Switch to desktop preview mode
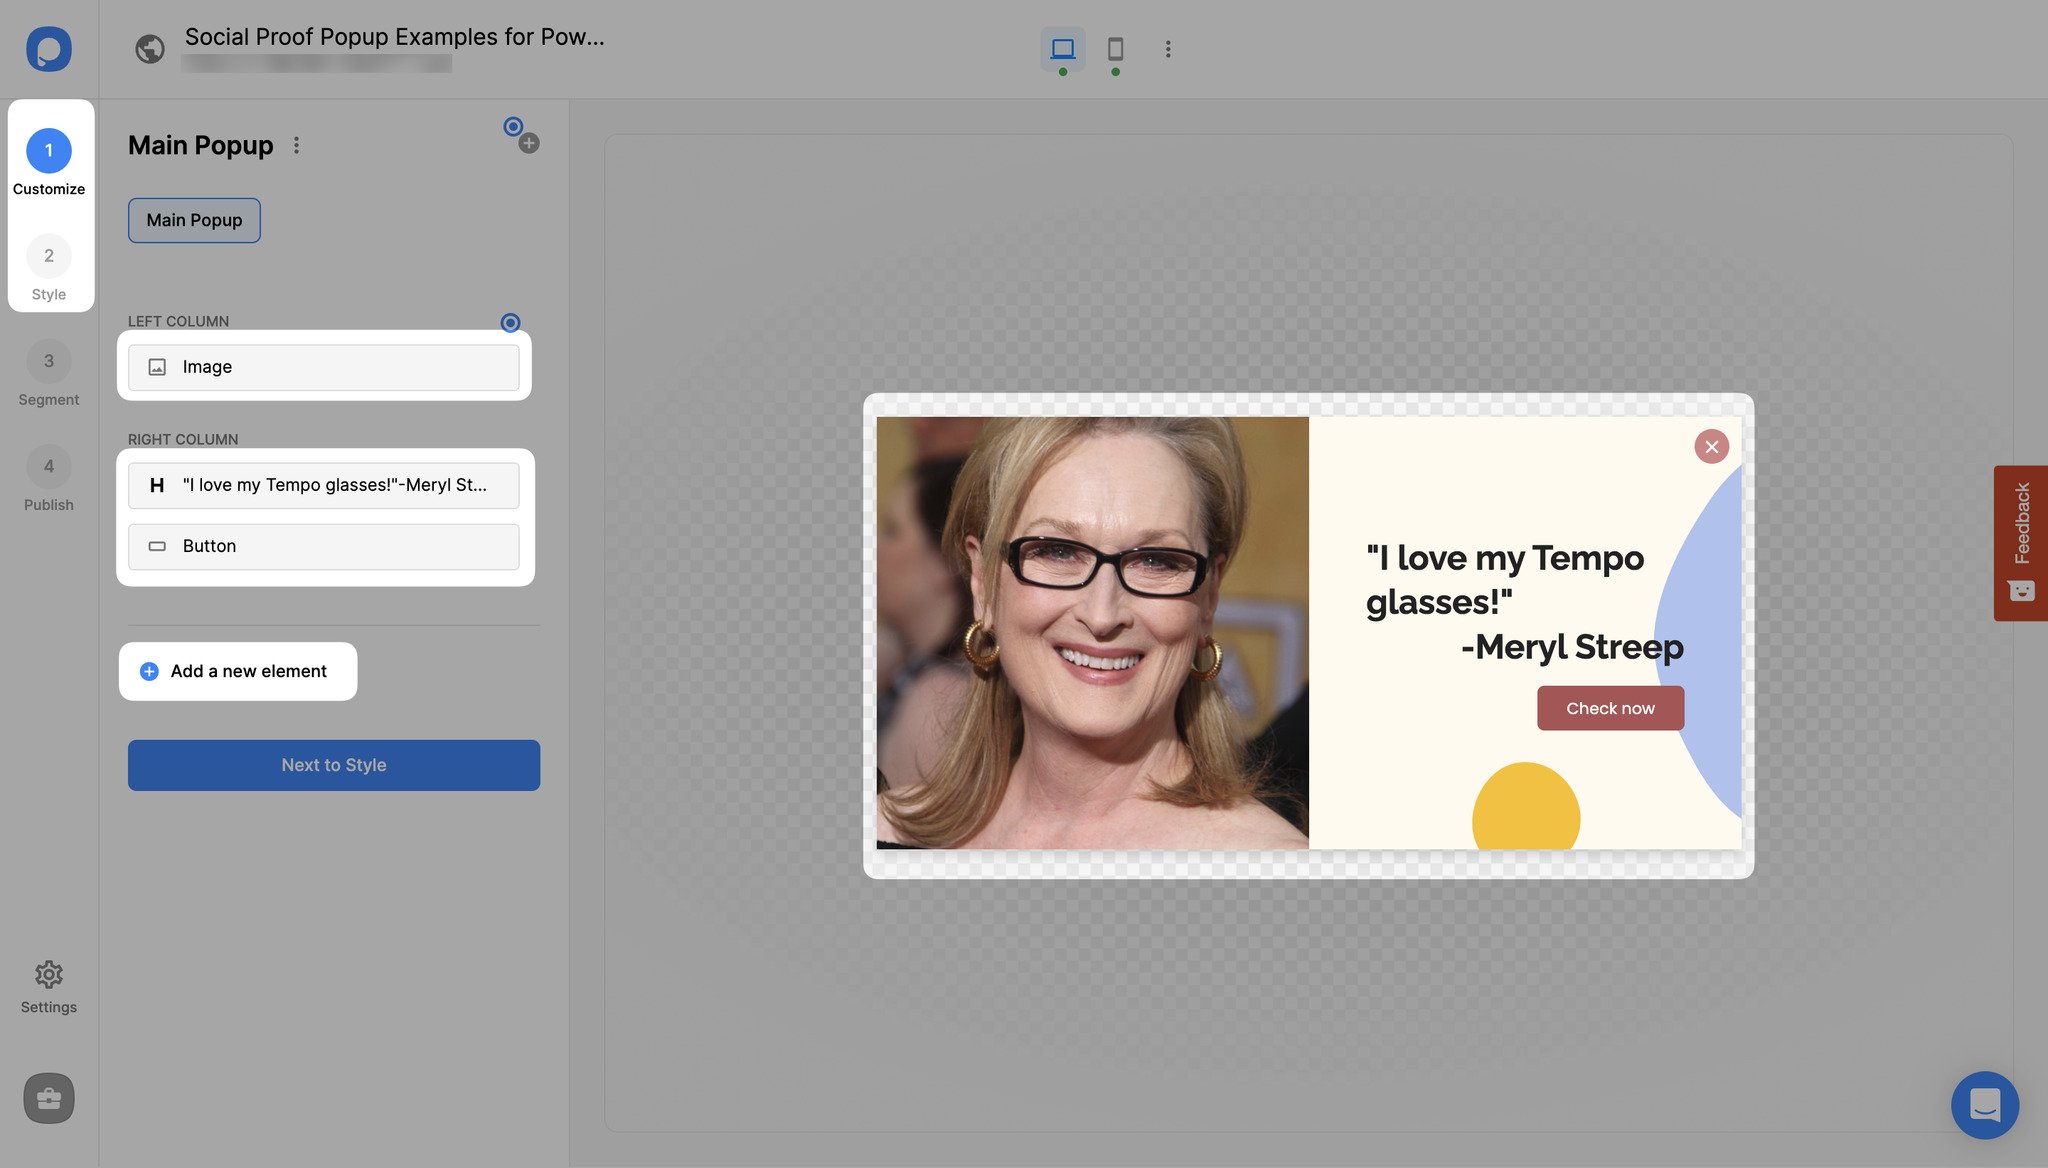The width and height of the screenshot is (2048, 1168). (1063, 48)
